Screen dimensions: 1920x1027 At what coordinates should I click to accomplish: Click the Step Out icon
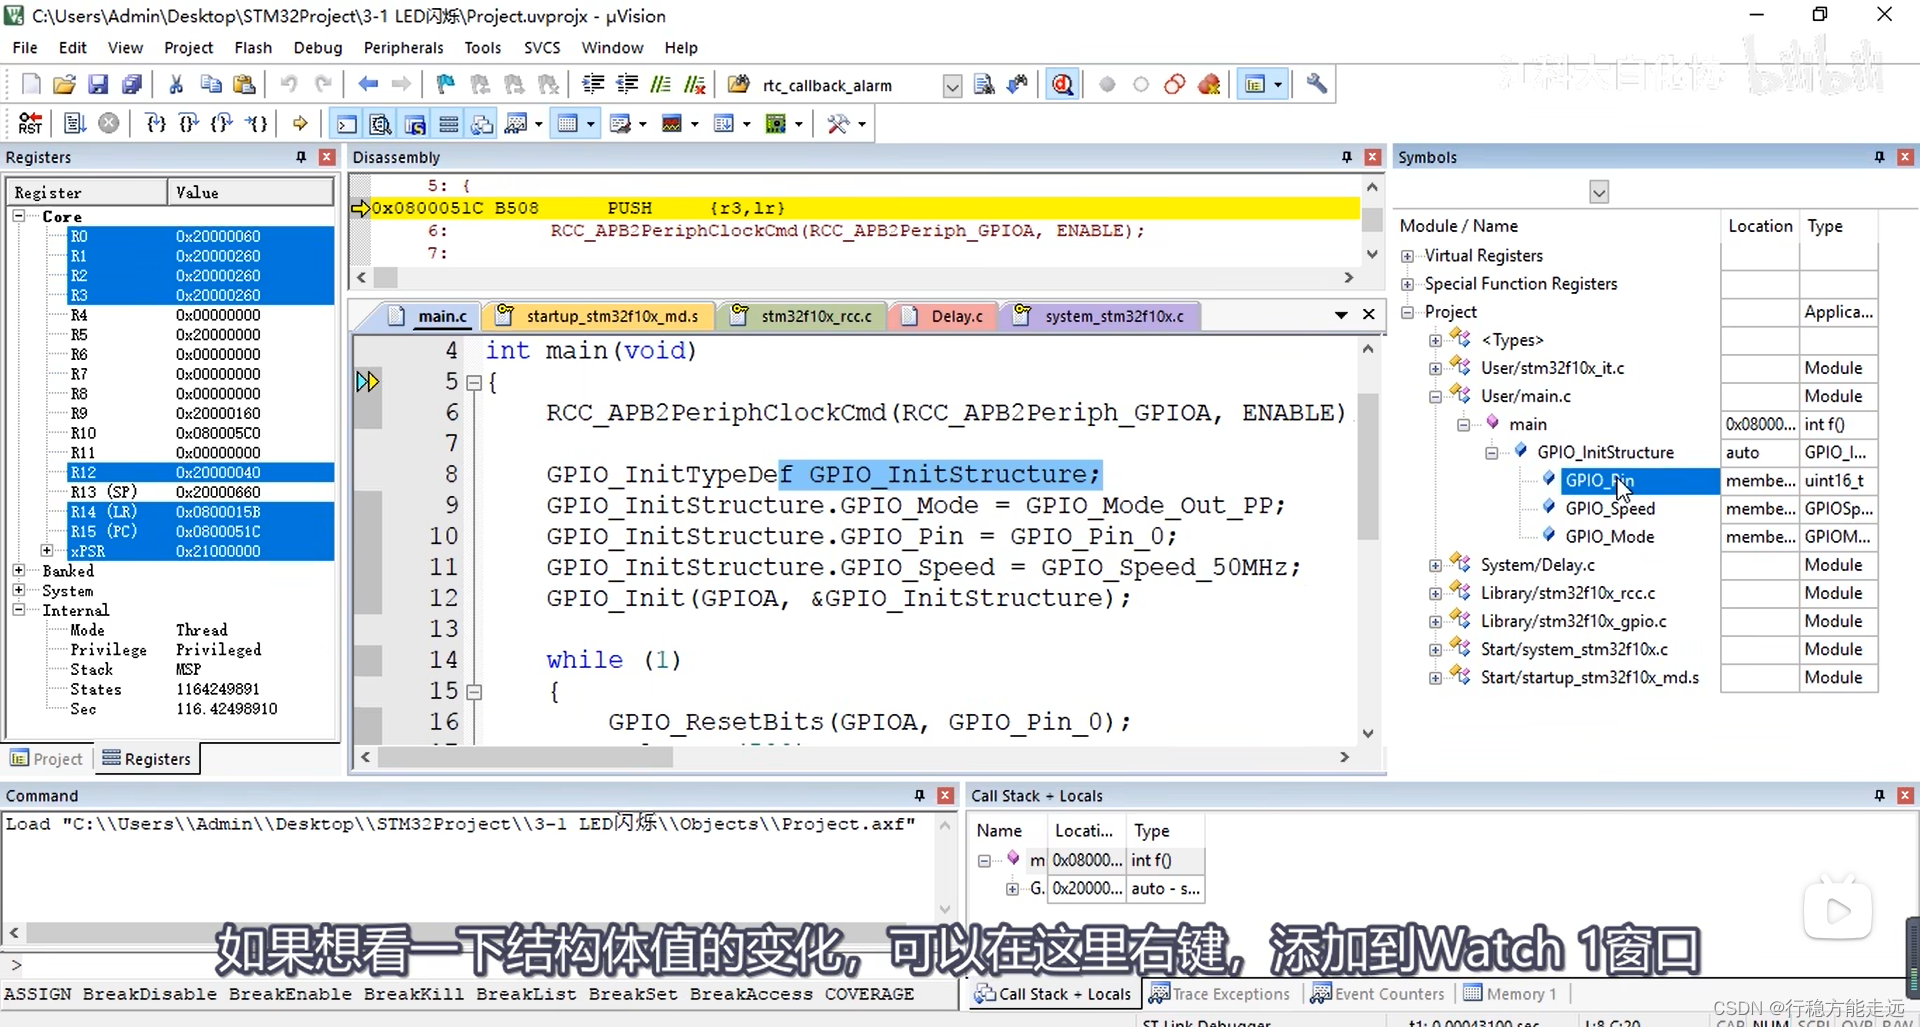click(x=222, y=124)
